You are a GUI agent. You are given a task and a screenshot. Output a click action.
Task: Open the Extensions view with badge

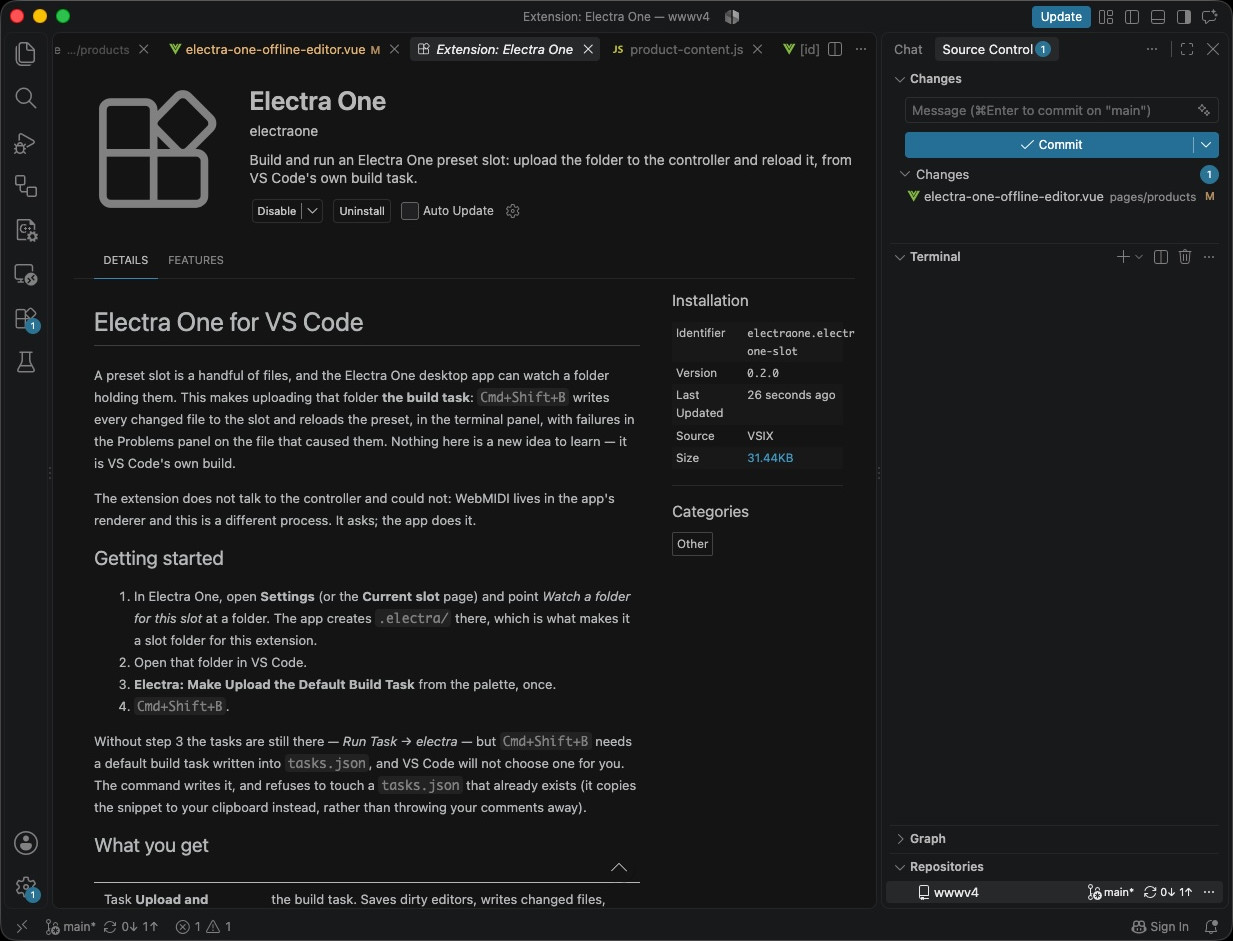(26, 319)
